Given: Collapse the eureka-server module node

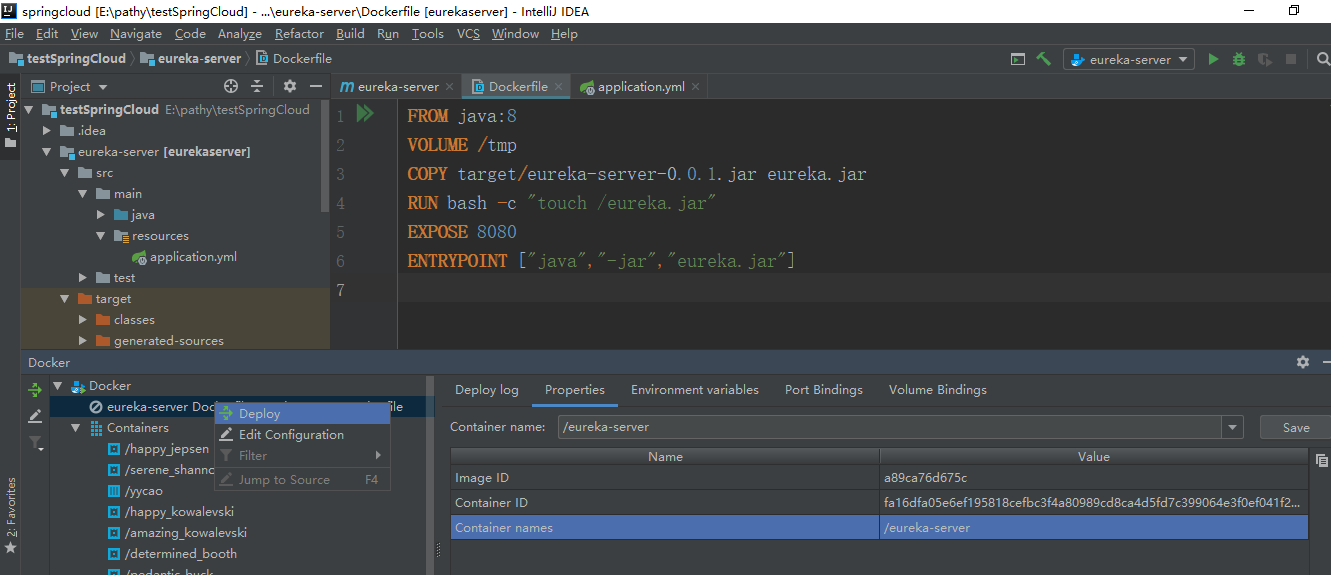Looking at the screenshot, I should click(46, 152).
